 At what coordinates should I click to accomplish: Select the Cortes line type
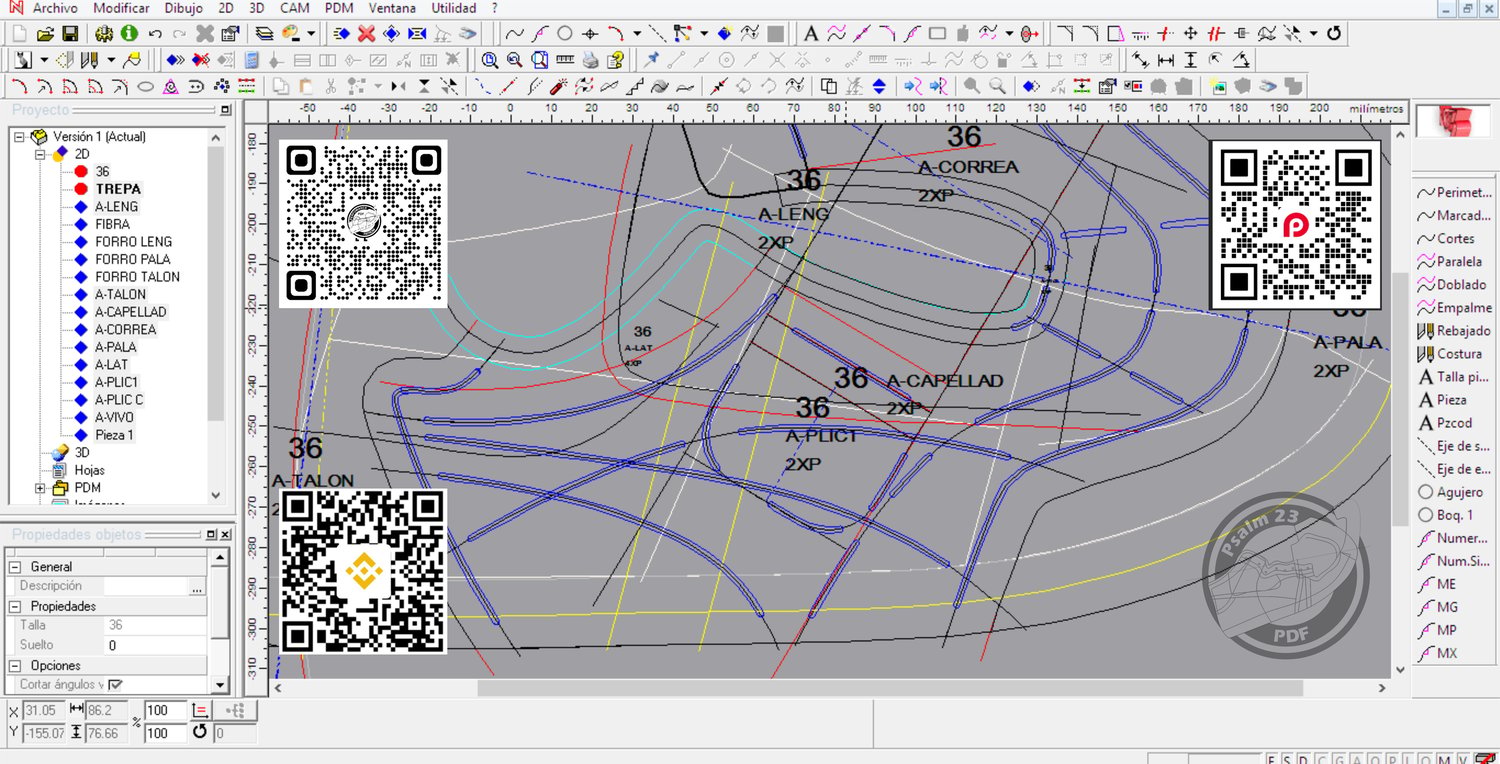1446,238
